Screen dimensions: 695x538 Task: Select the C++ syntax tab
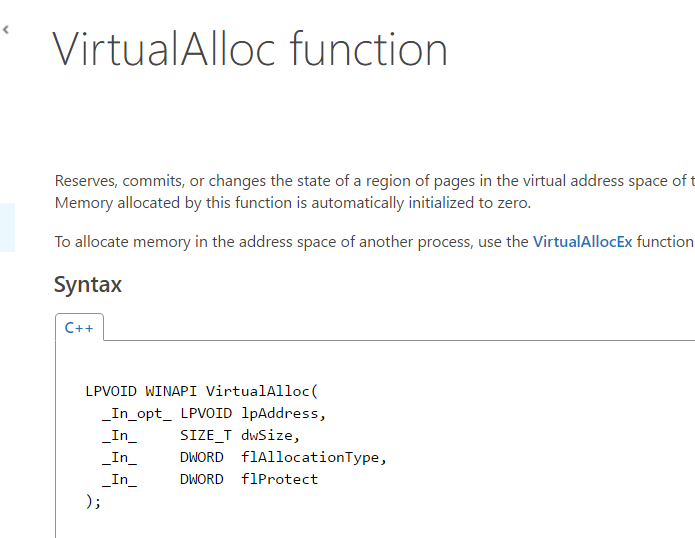coord(79,327)
